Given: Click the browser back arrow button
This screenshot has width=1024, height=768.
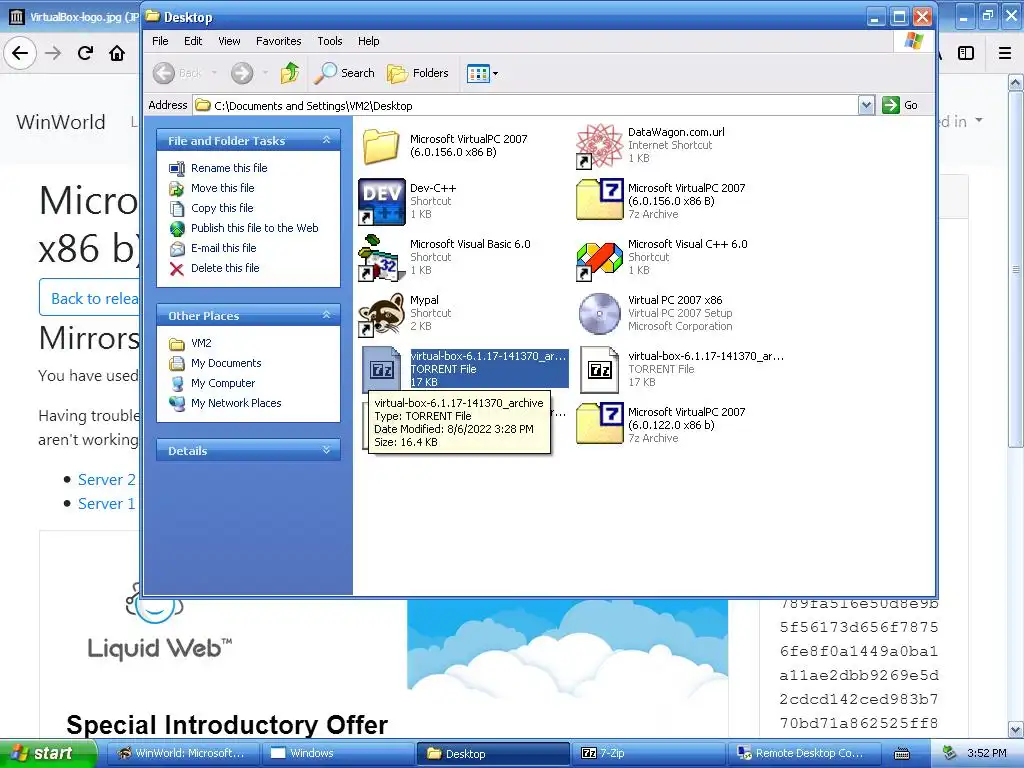Looking at the screenshot, I should click(20, 53).
